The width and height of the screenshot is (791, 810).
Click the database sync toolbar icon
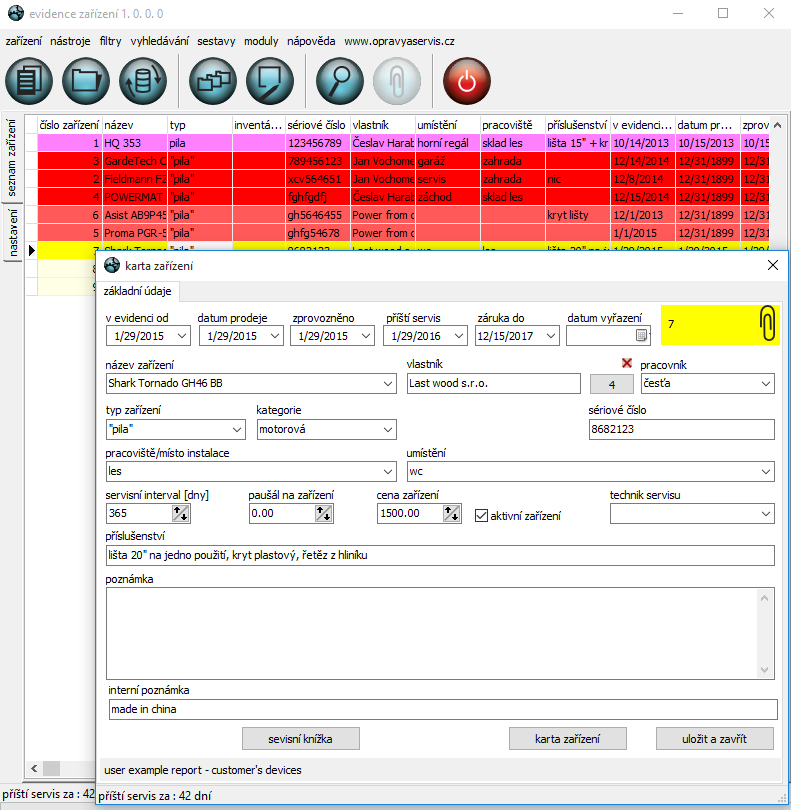(143, 81)
